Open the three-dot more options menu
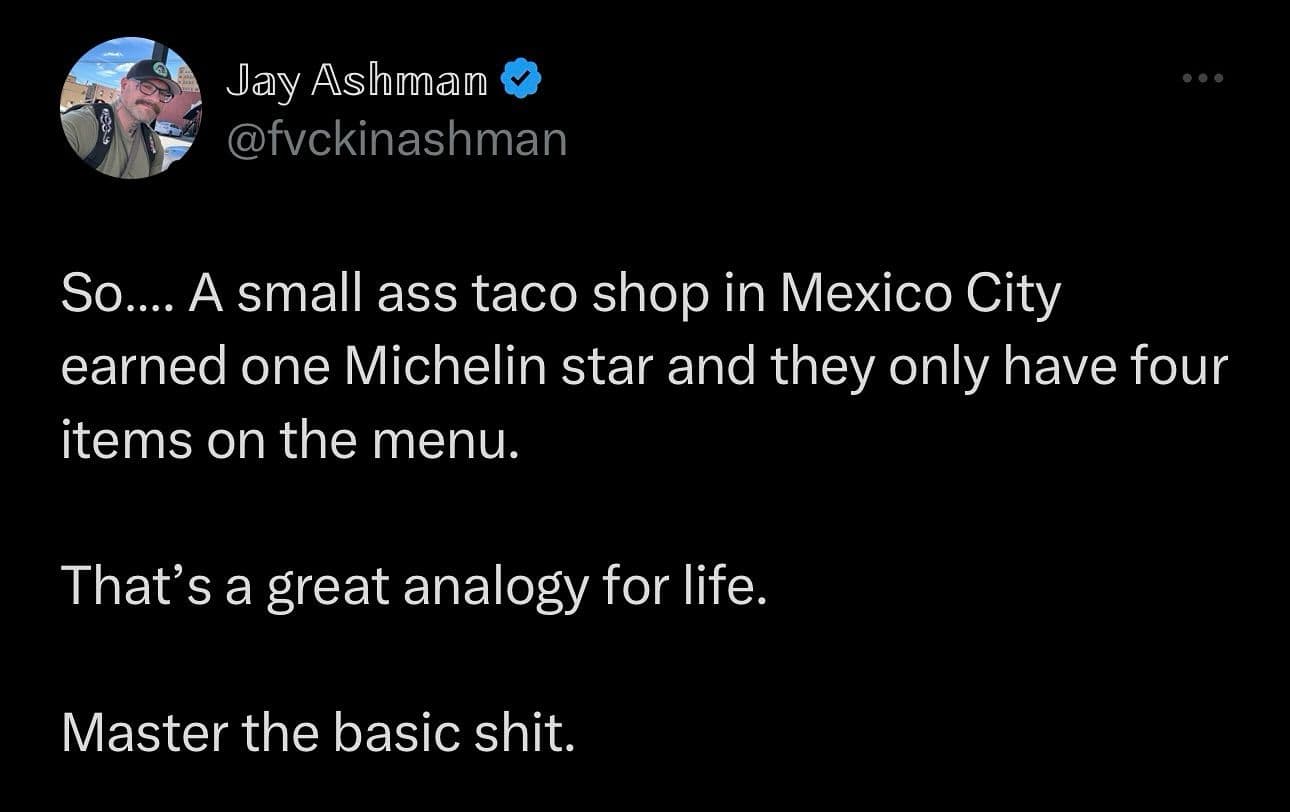The height and width of the screenshot is (812, 1290). click(x=1202, y=78)
